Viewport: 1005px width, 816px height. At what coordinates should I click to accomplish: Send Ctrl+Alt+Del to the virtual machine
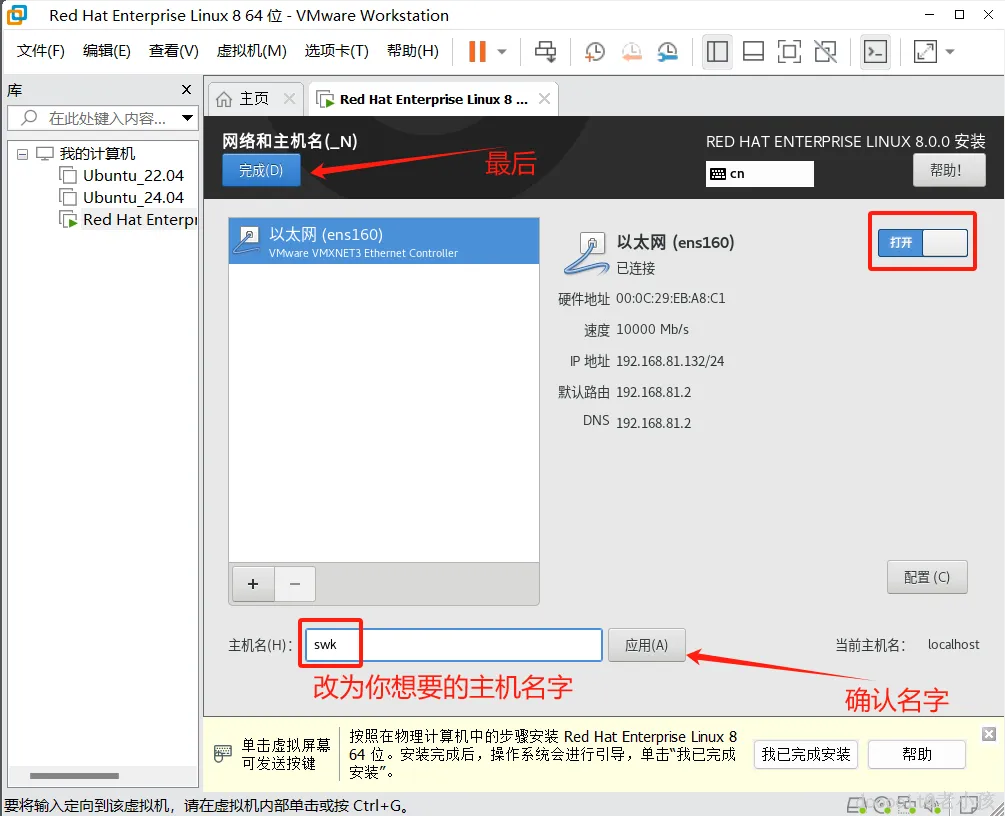(x=546, y=51)
